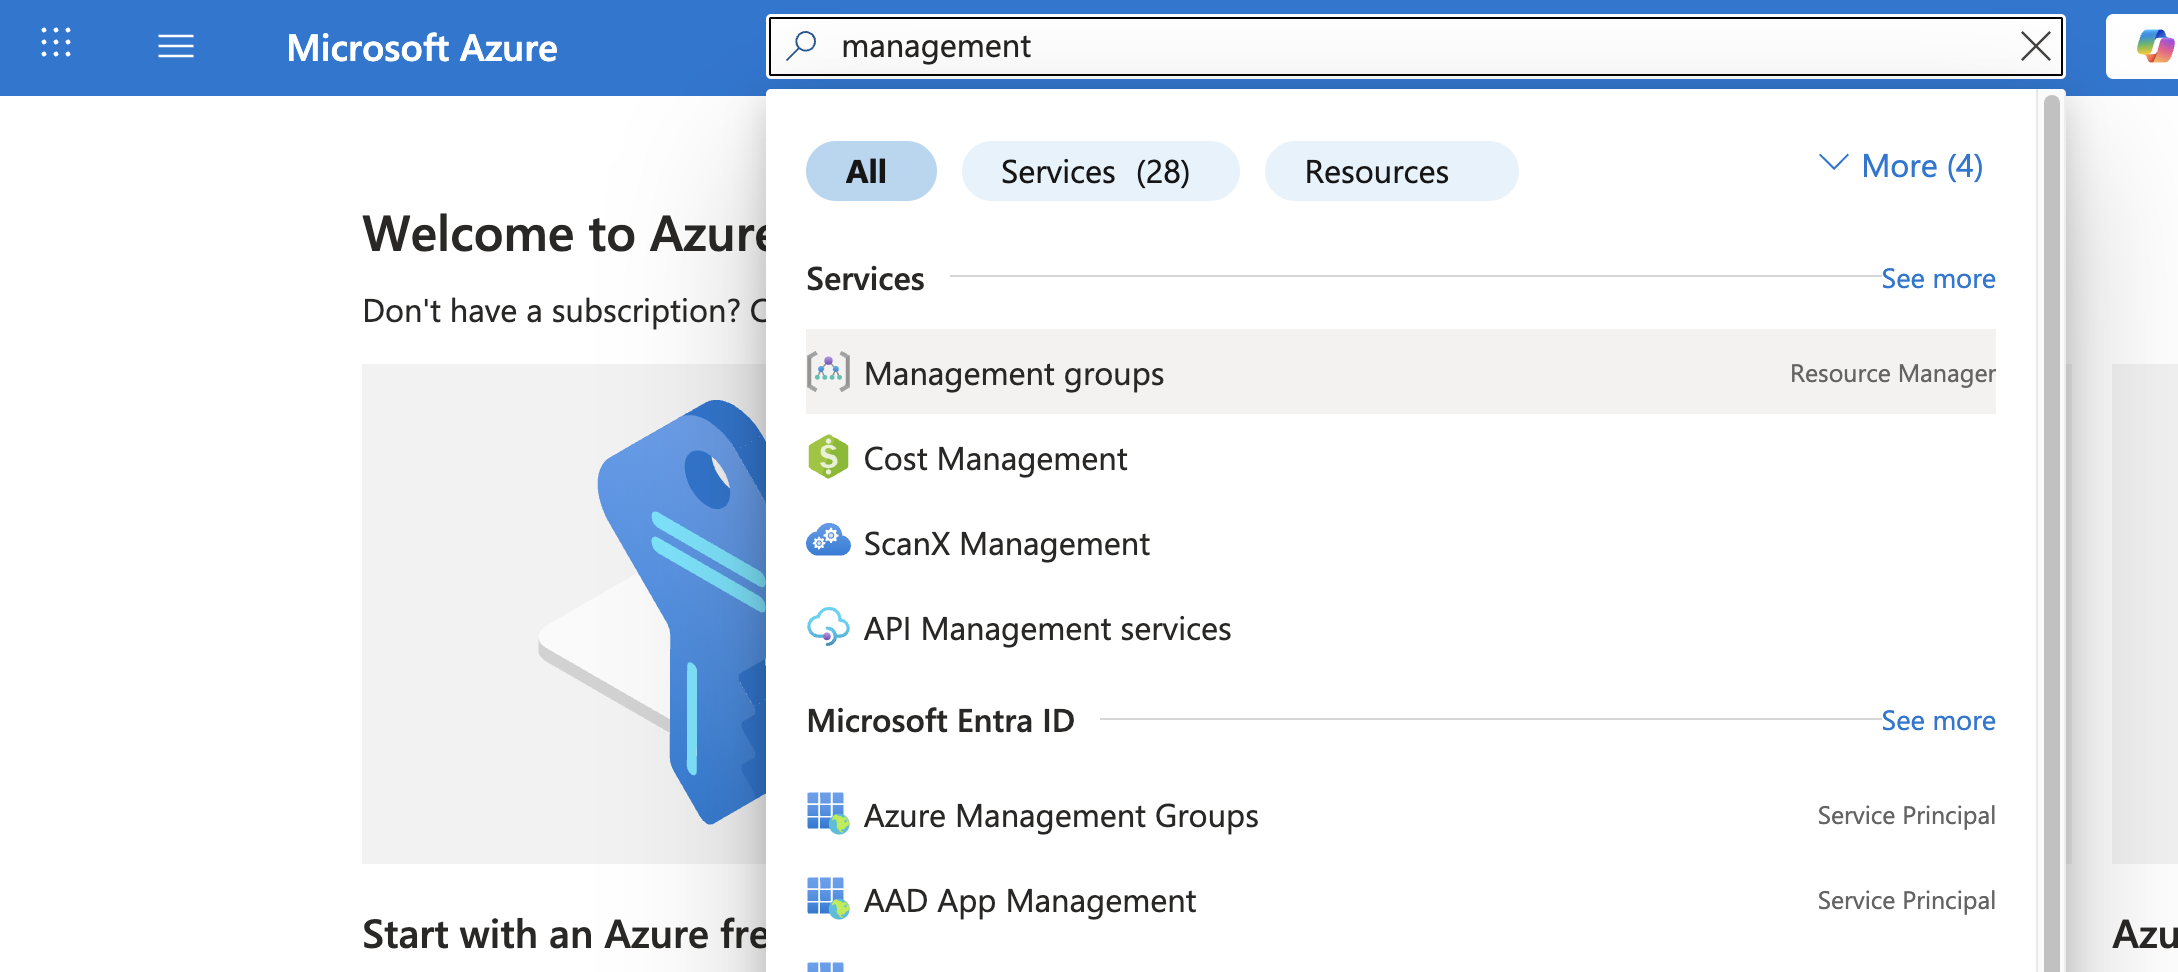Click the search results scrollbar
This screenshot has width=2178, height=972.
tap(2051, 500)
